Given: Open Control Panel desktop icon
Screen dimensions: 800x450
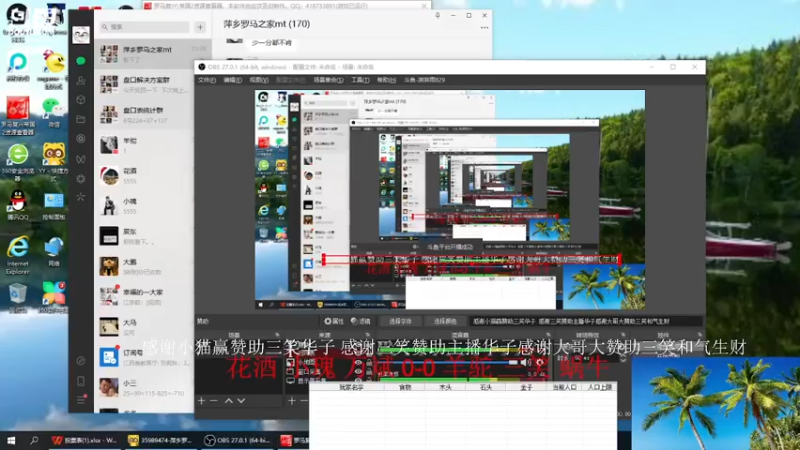Looking at the screenshot, I should click(x=54, y=206).
